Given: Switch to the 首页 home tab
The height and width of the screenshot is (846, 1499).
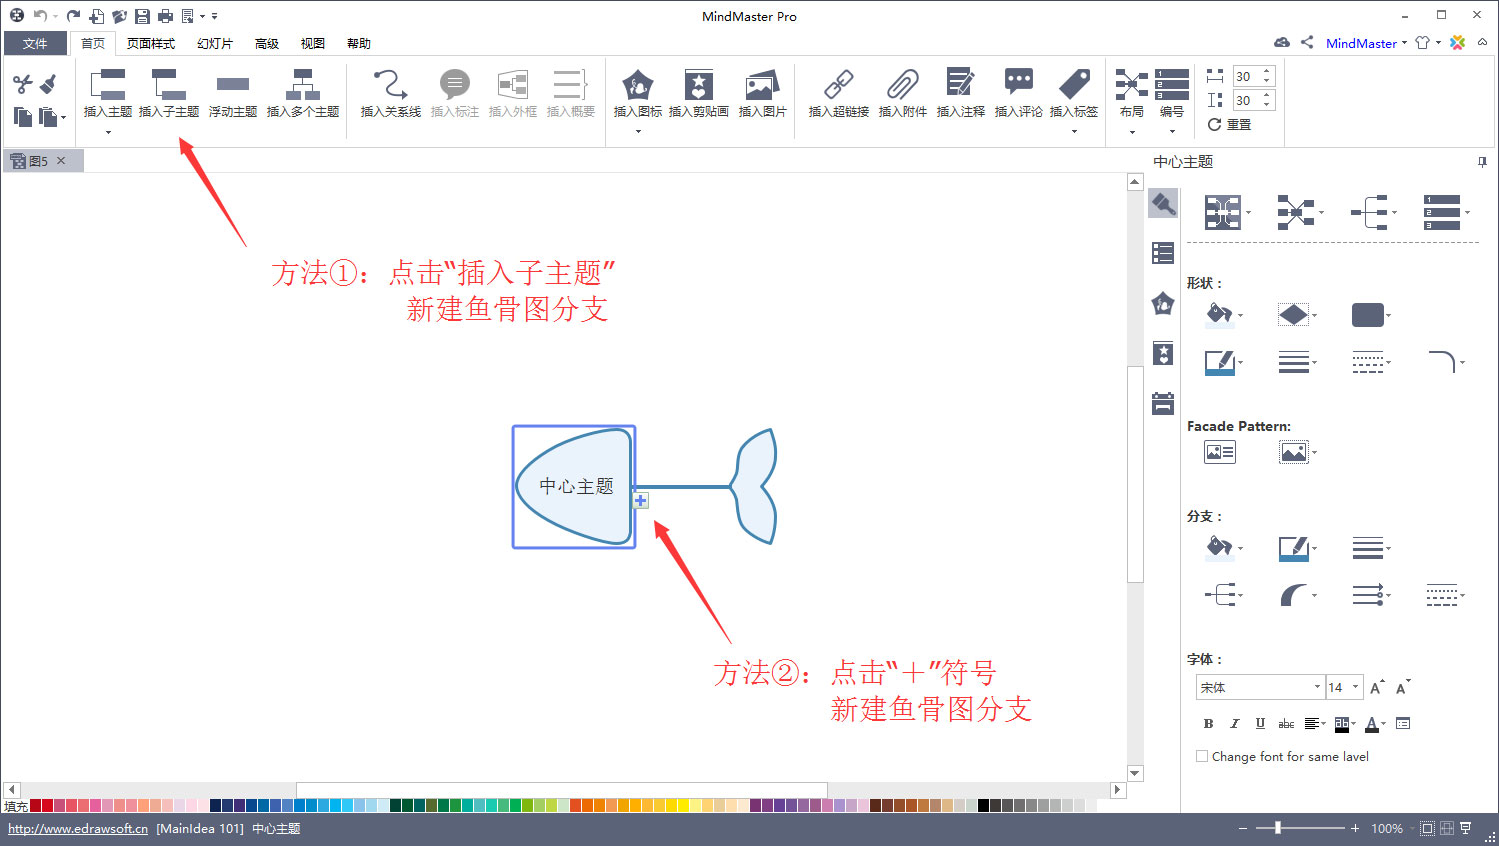Looking at the screenshot, I should click(x=93, y=43).
